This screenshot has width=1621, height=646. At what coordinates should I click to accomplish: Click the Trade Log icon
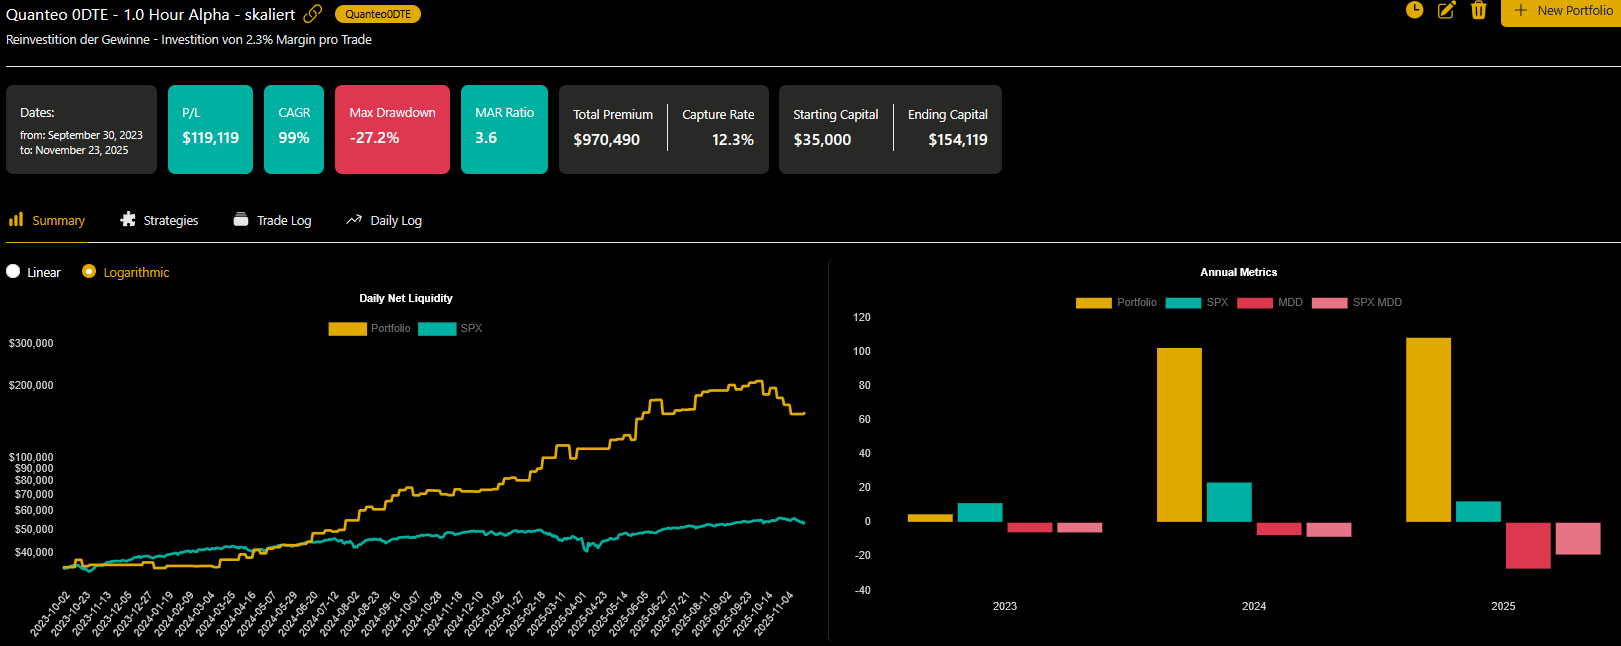coord(241,220)
